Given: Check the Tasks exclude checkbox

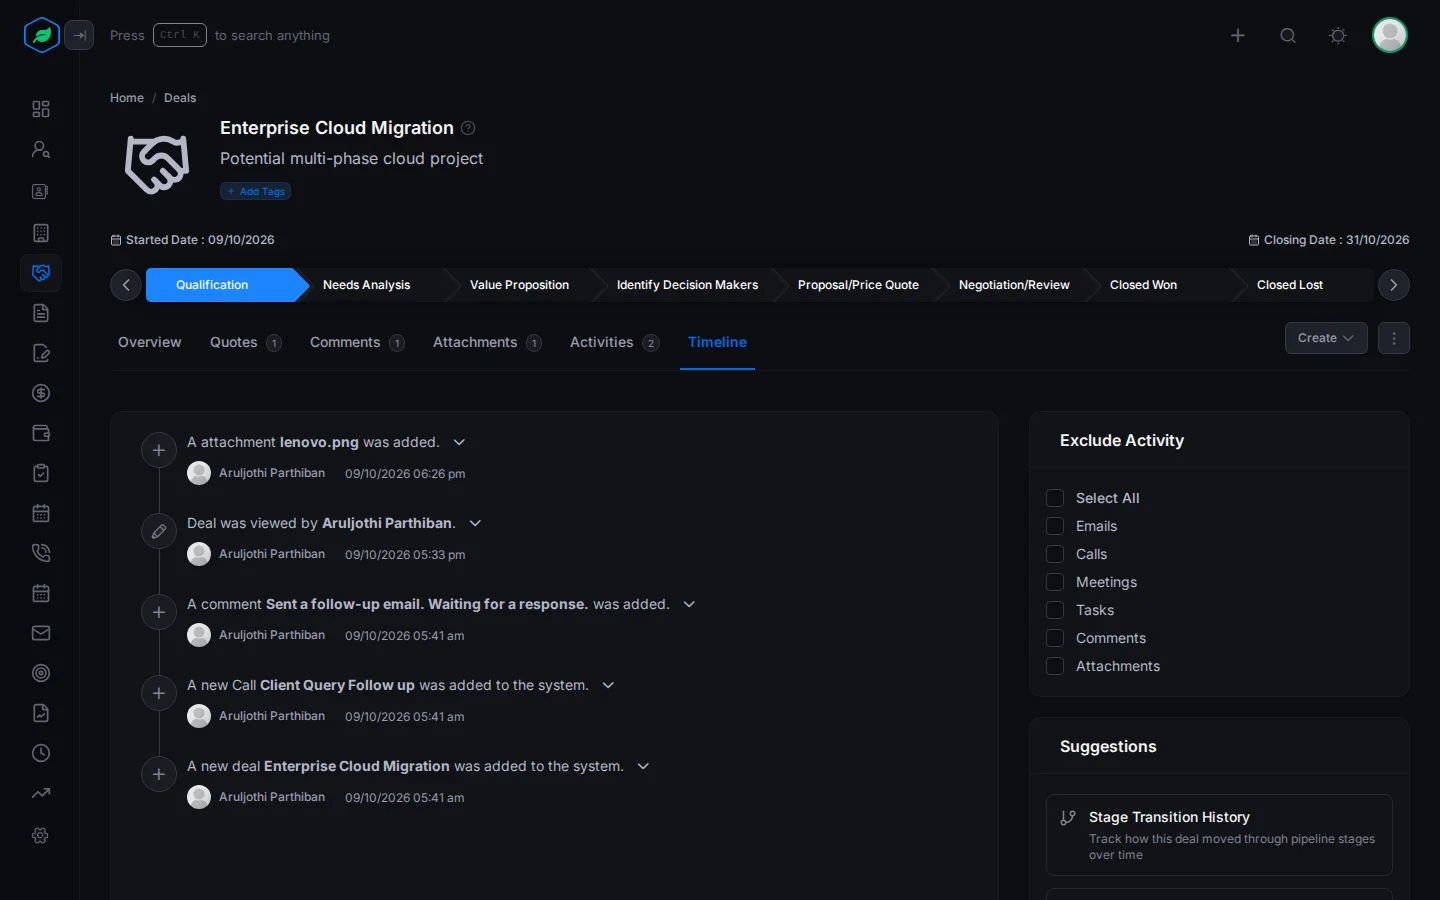Looking at the screenshot, I should pyautogui.click(x=1055, y=610).
